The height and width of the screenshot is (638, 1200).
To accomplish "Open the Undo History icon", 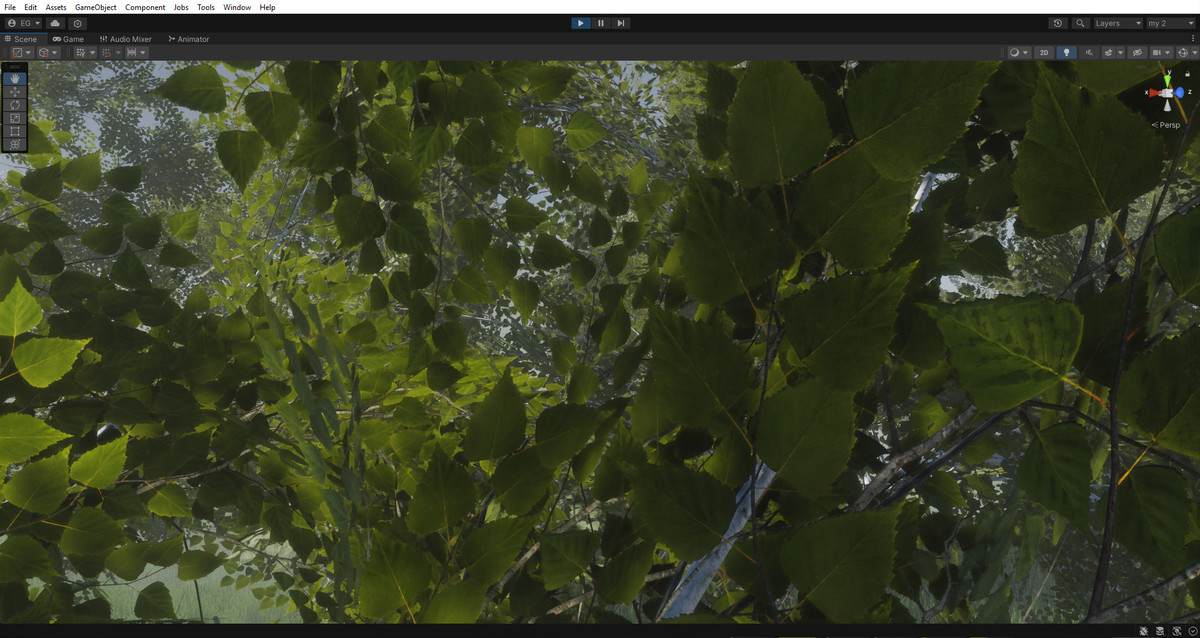I will tap(1058, 23).
